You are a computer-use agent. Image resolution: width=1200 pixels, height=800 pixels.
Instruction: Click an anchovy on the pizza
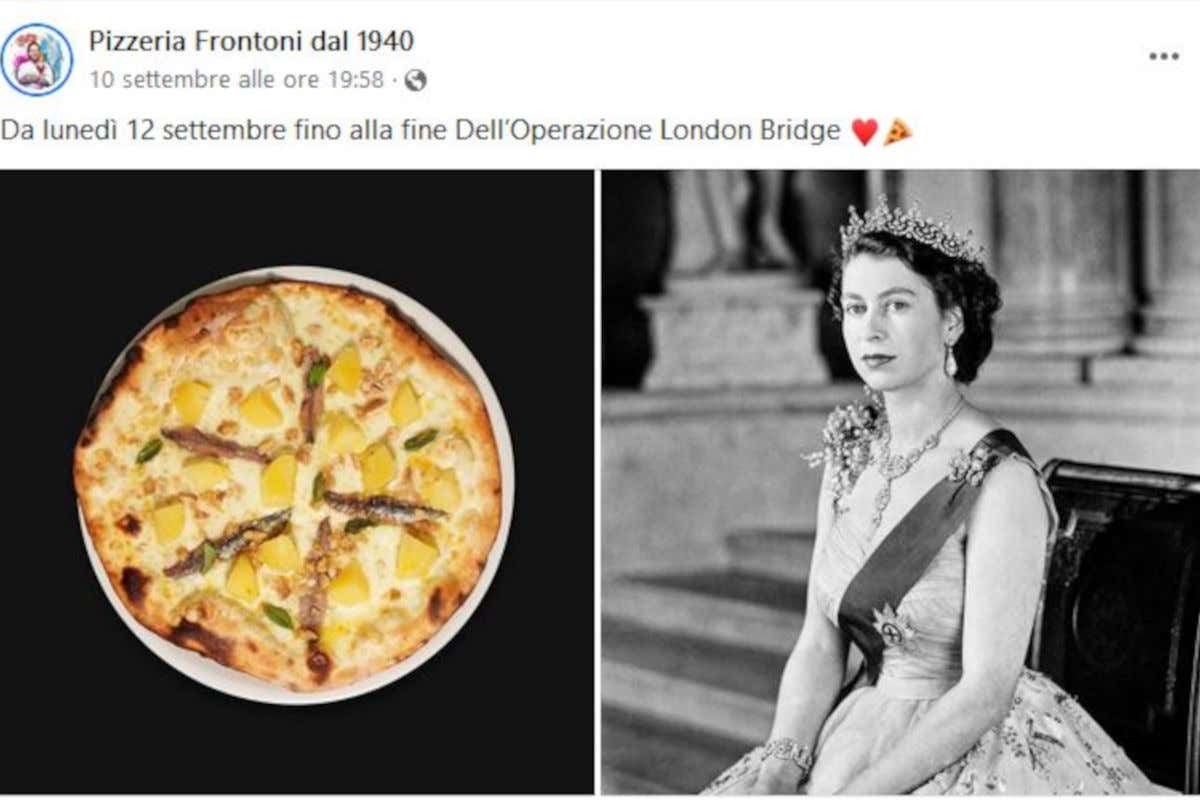[215, 445]
